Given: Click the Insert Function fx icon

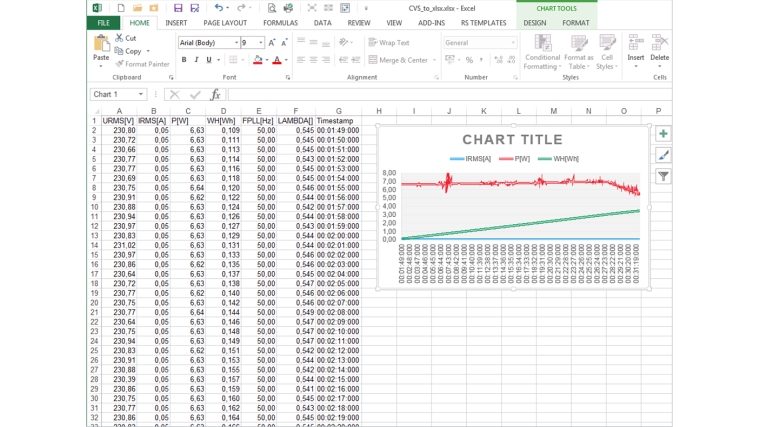Looking at the screenshot, I should [215, 95].
